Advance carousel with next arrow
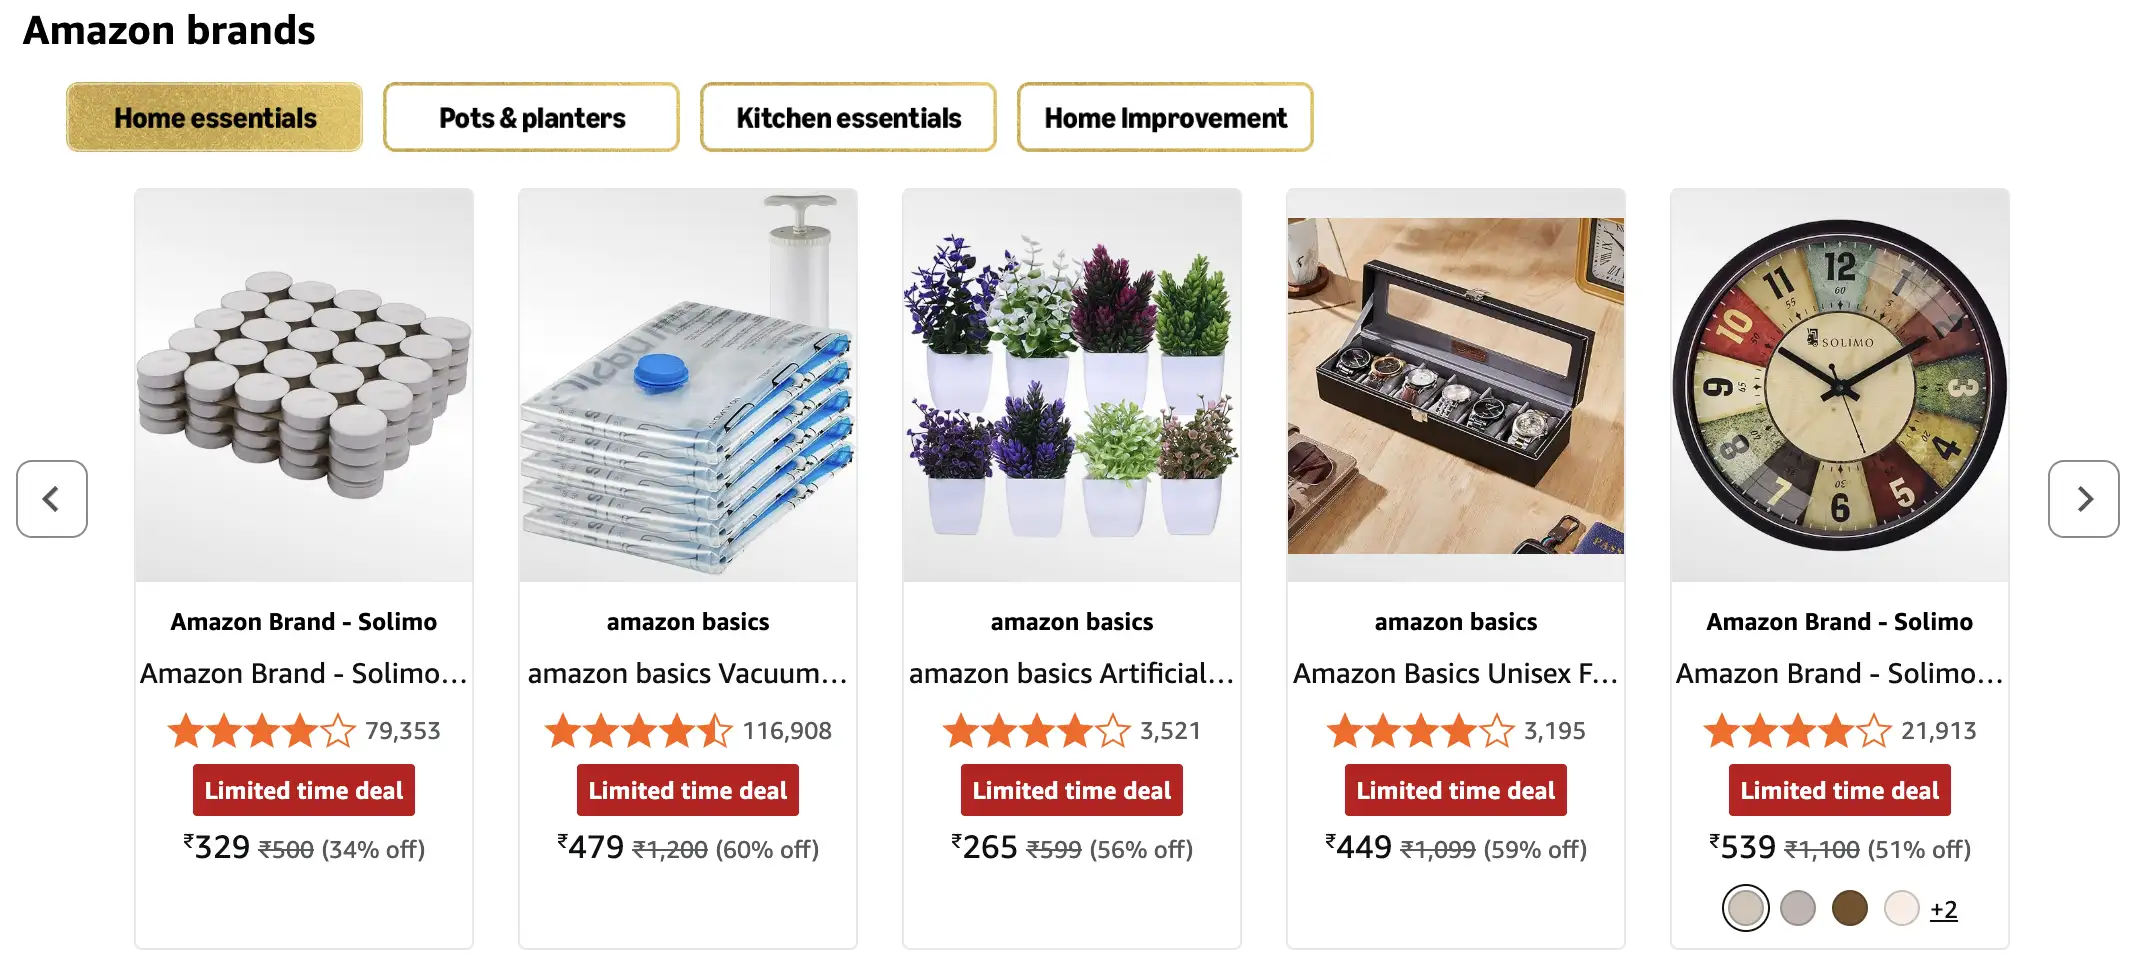 pyautogui.click(x=2083, y=499)
